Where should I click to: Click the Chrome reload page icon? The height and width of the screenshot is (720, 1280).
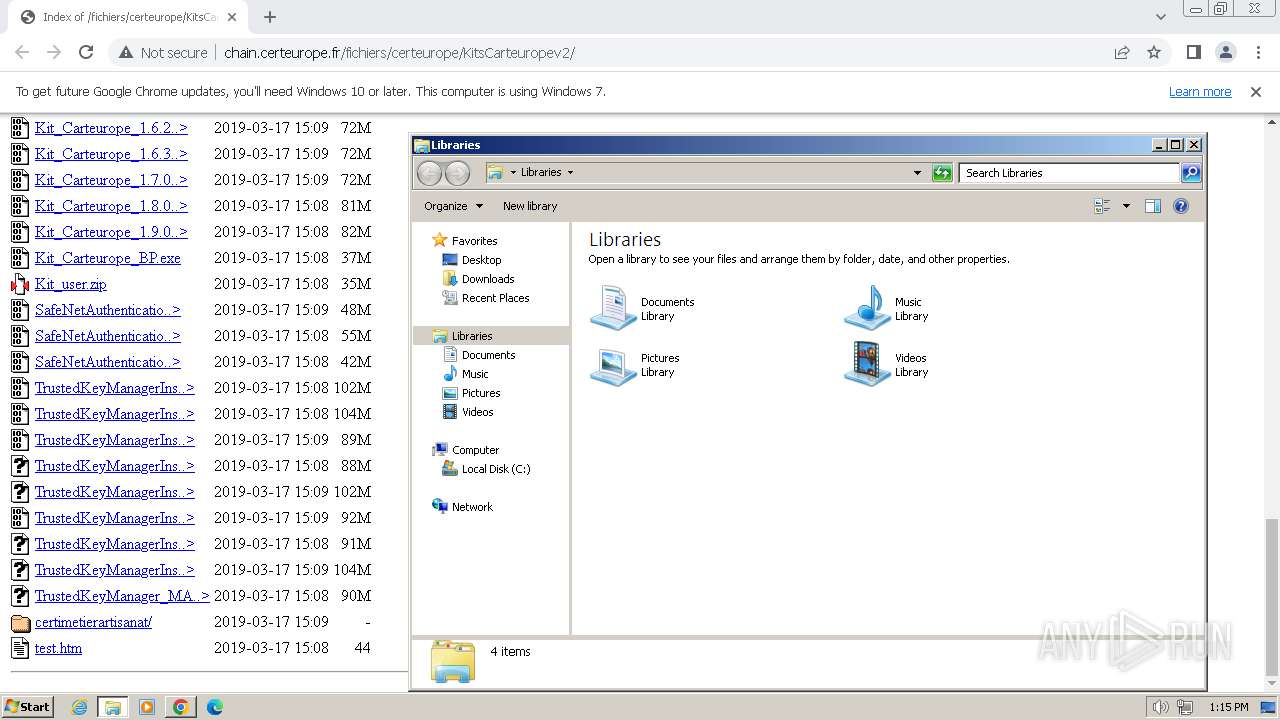(86, 53)
